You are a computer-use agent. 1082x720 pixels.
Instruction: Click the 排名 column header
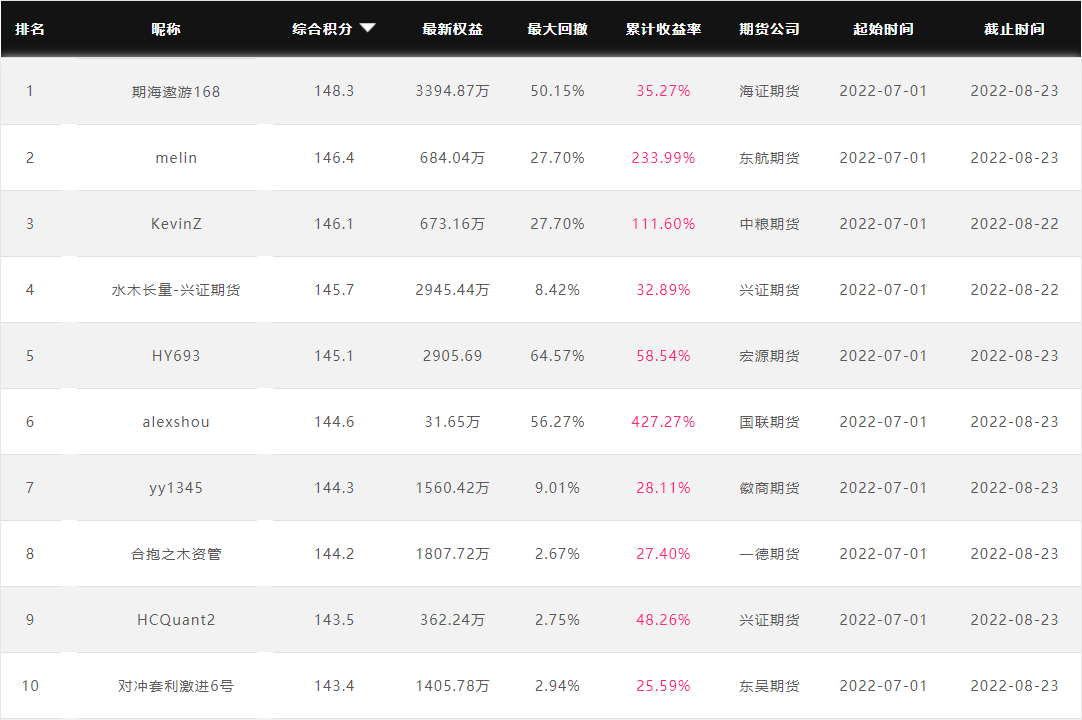click(30, 29)
